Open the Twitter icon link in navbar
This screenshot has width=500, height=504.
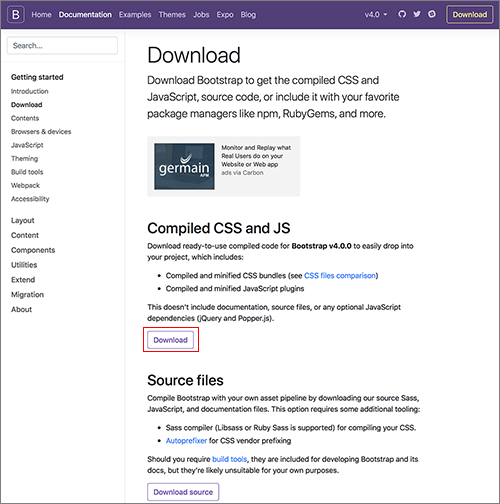417,14
